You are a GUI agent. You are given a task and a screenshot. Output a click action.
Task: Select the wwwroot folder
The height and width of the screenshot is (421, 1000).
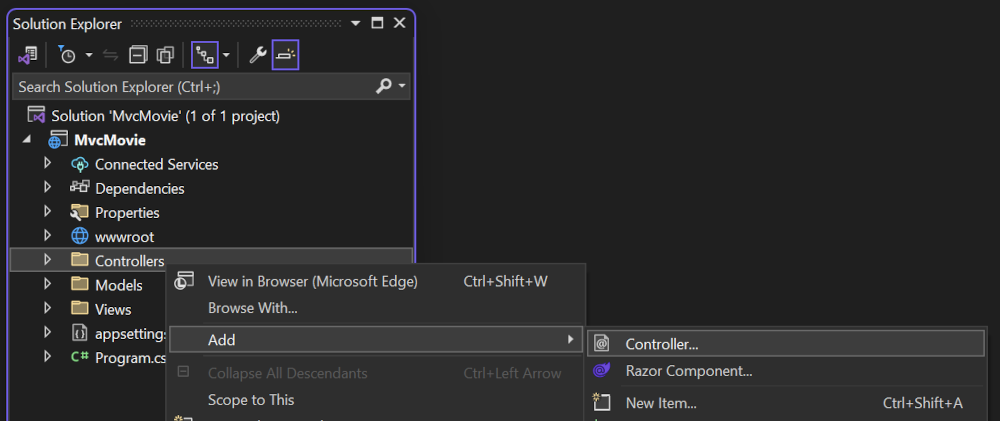(124, 237)
